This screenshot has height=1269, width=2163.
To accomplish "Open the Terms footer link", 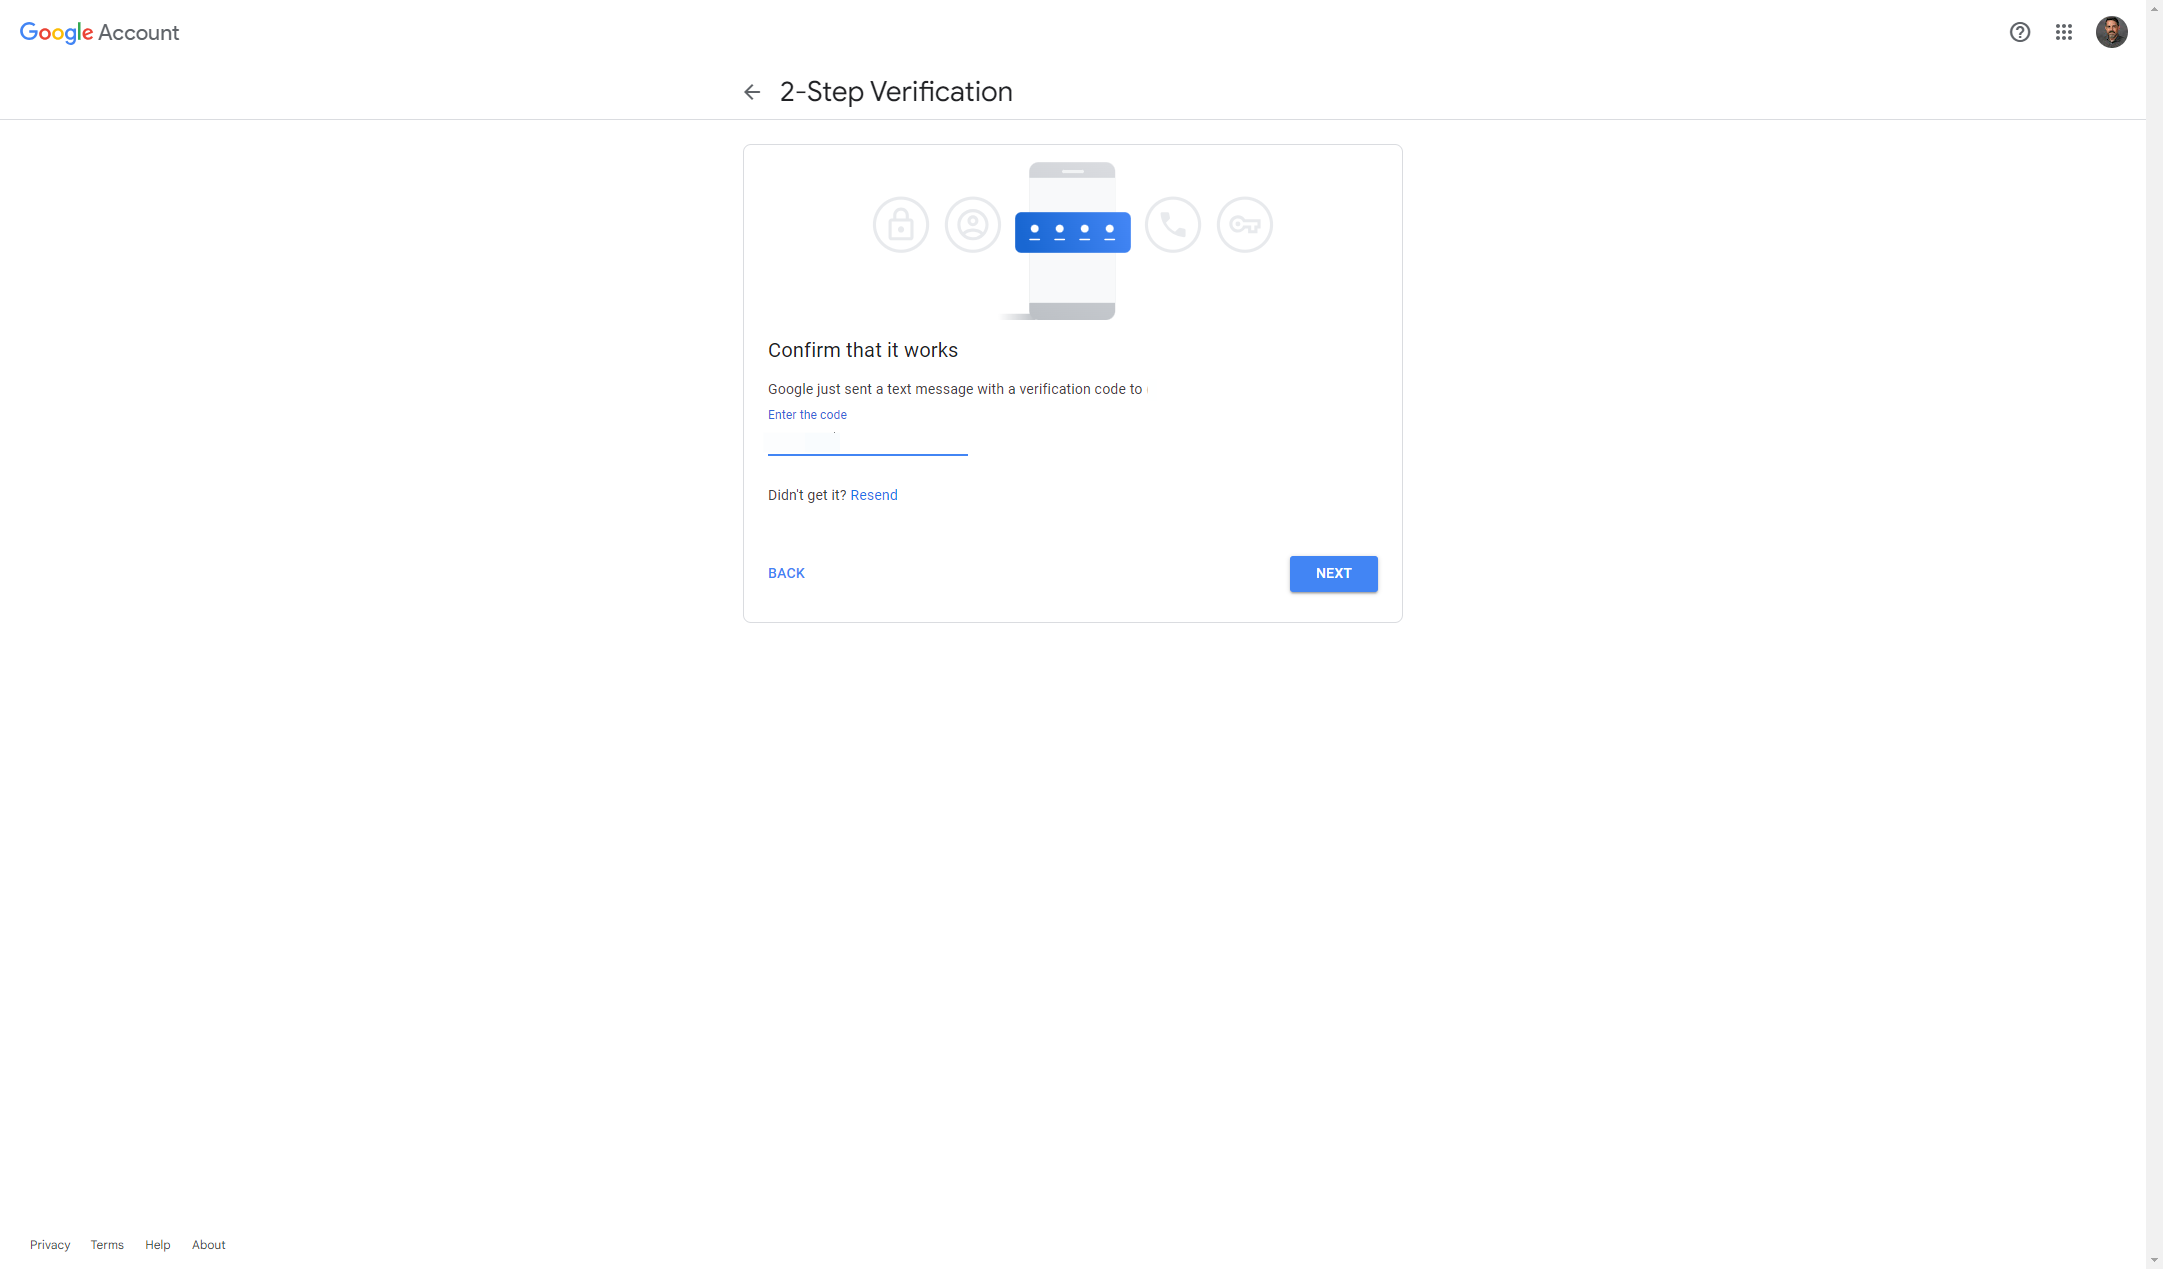I will point(107,1245).
